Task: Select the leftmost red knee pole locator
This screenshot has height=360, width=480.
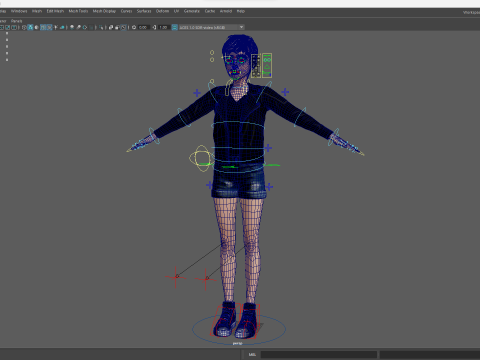Action: pyautogui.click(x=176, y=277)
